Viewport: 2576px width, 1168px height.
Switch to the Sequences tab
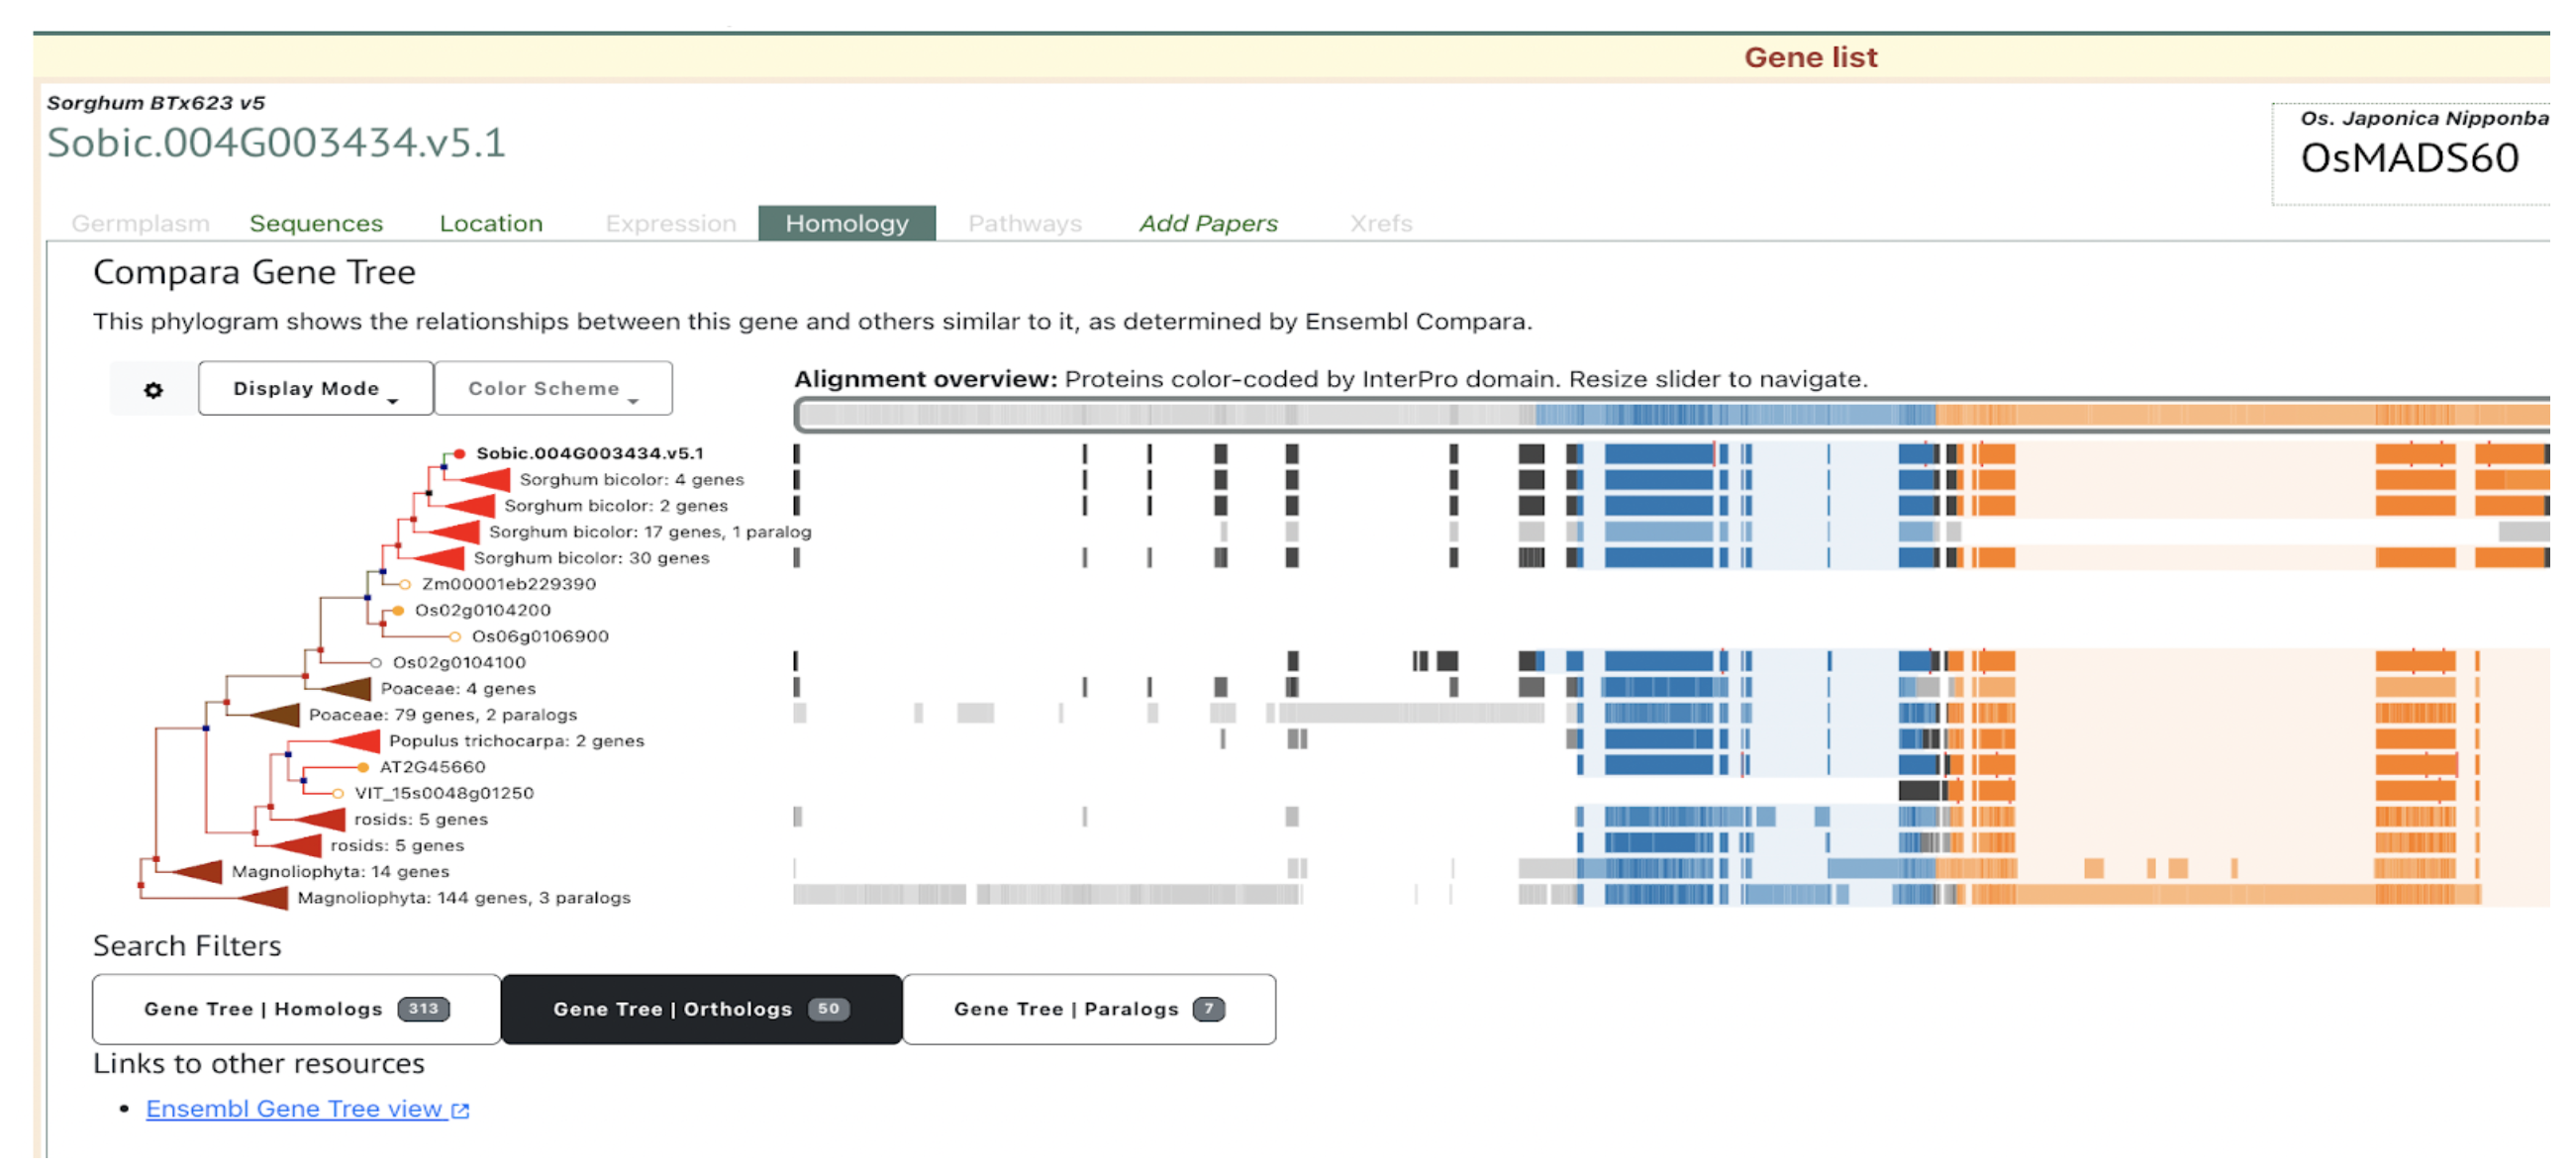(x=316, y=223)
